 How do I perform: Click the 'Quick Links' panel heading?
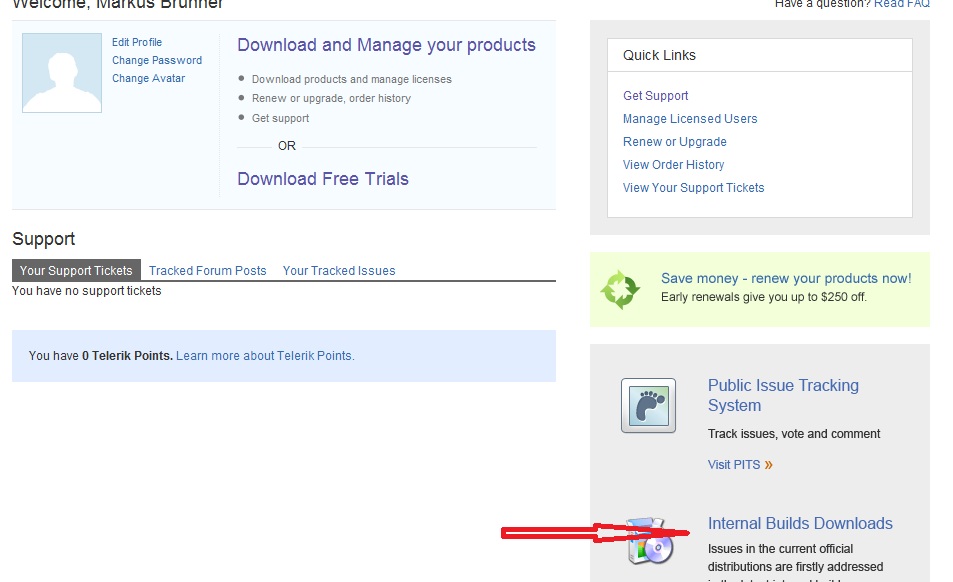[x=659, y=55]
